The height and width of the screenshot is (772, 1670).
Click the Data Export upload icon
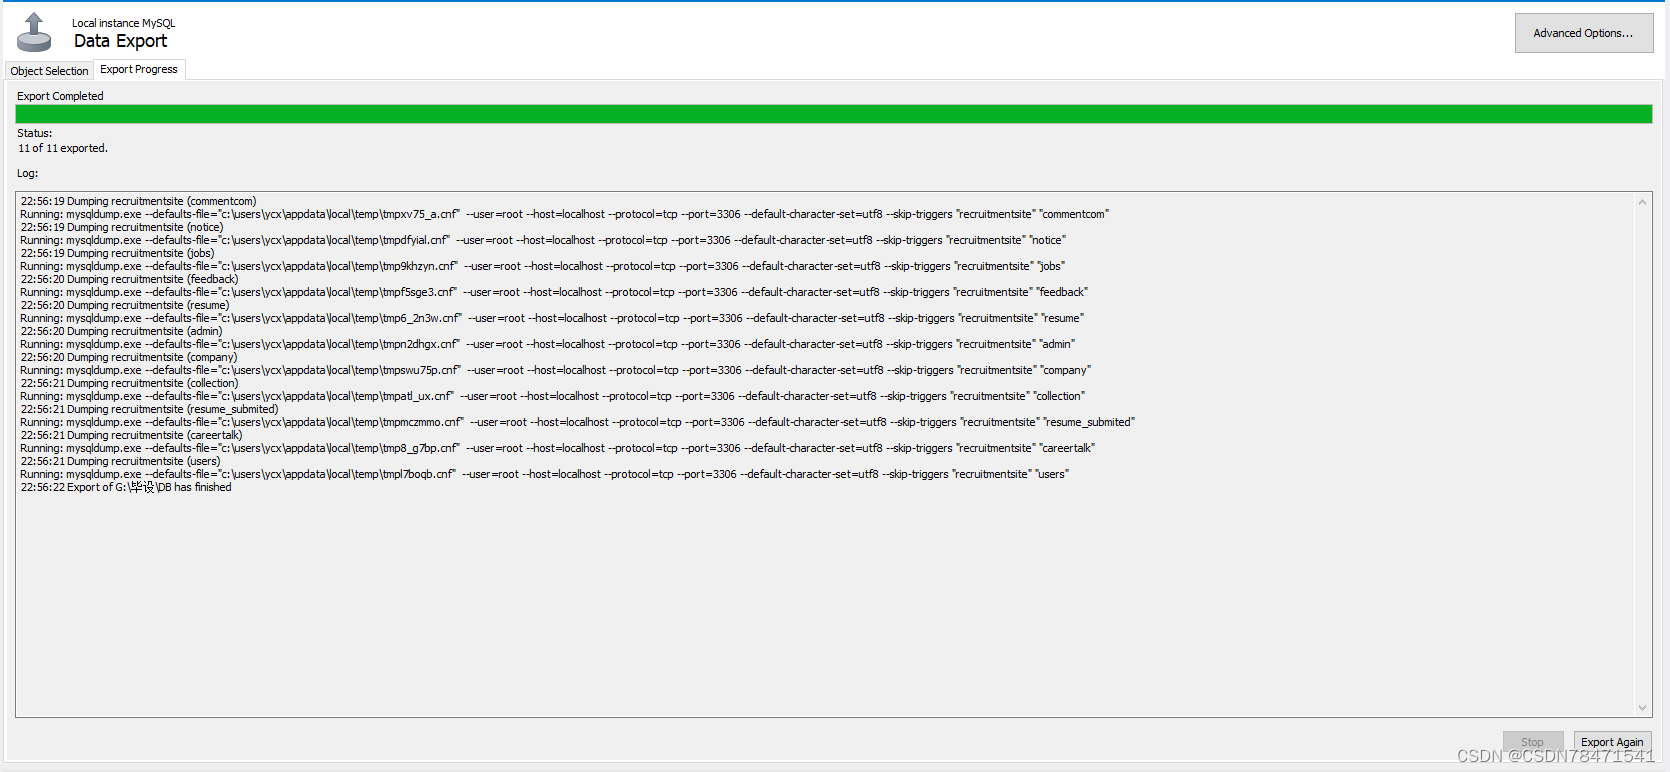tap(34, 32)
